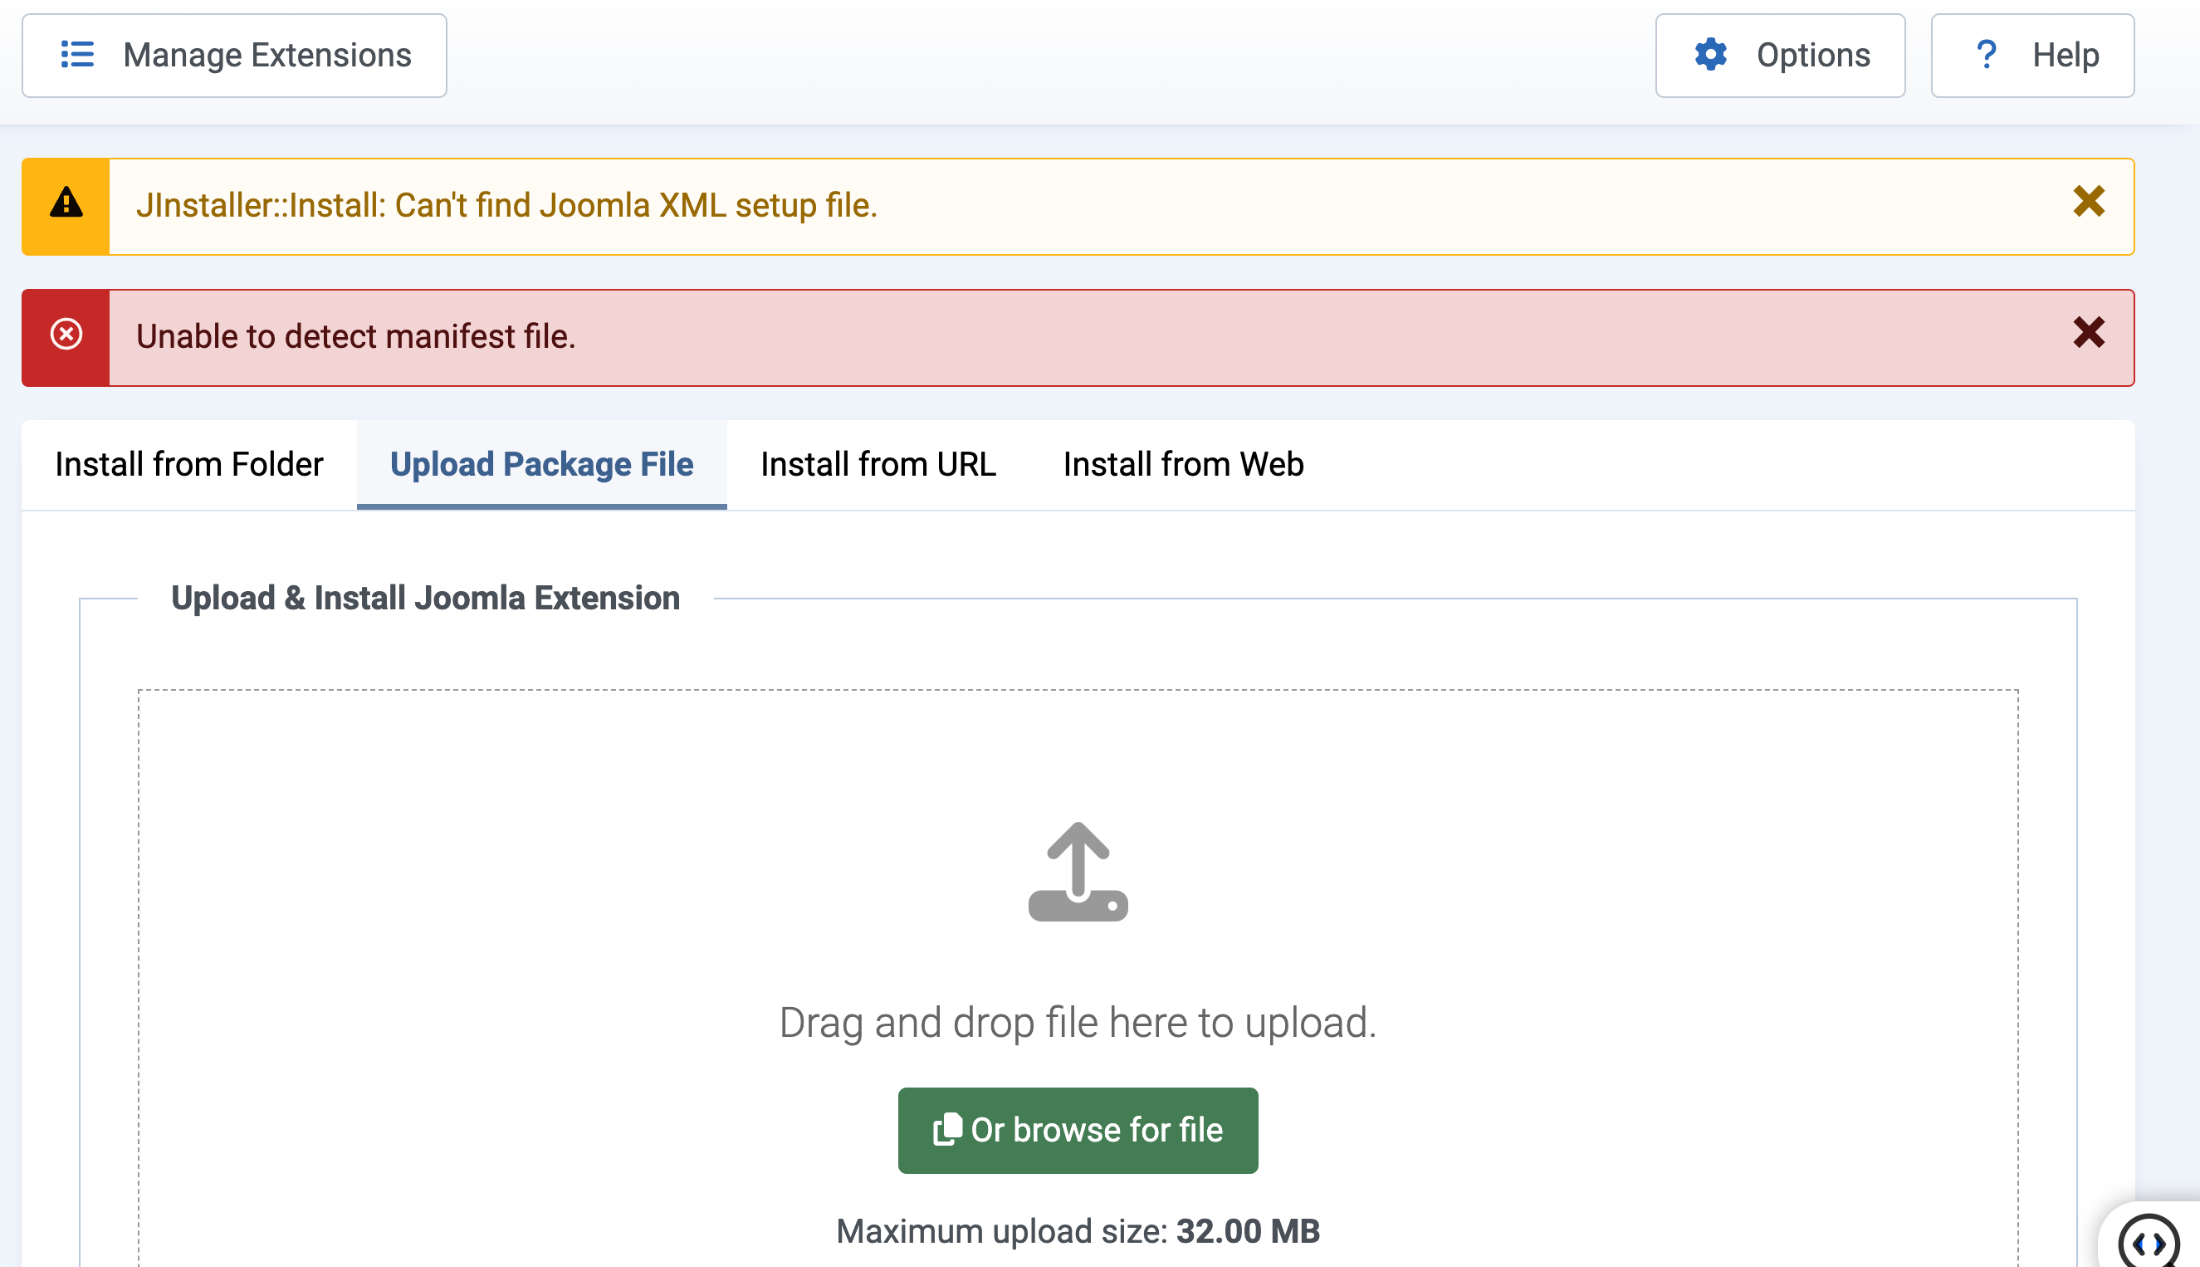Click the upload arrow icon

[x=1078, y=872]
